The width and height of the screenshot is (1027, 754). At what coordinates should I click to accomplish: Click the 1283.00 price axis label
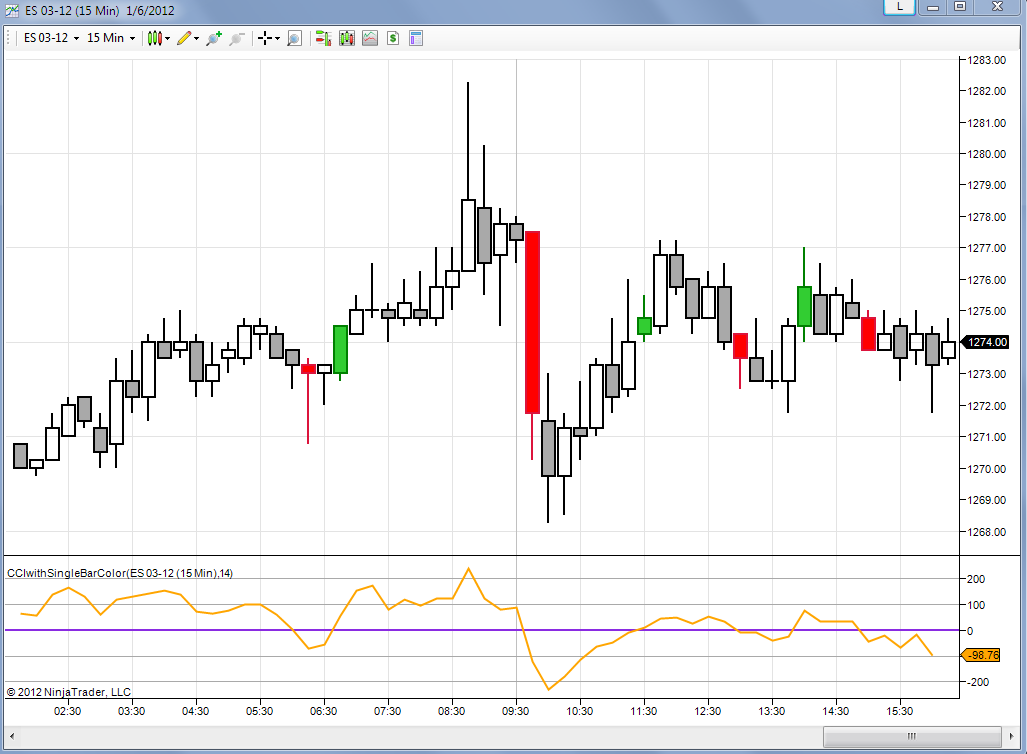pos(986,60)
